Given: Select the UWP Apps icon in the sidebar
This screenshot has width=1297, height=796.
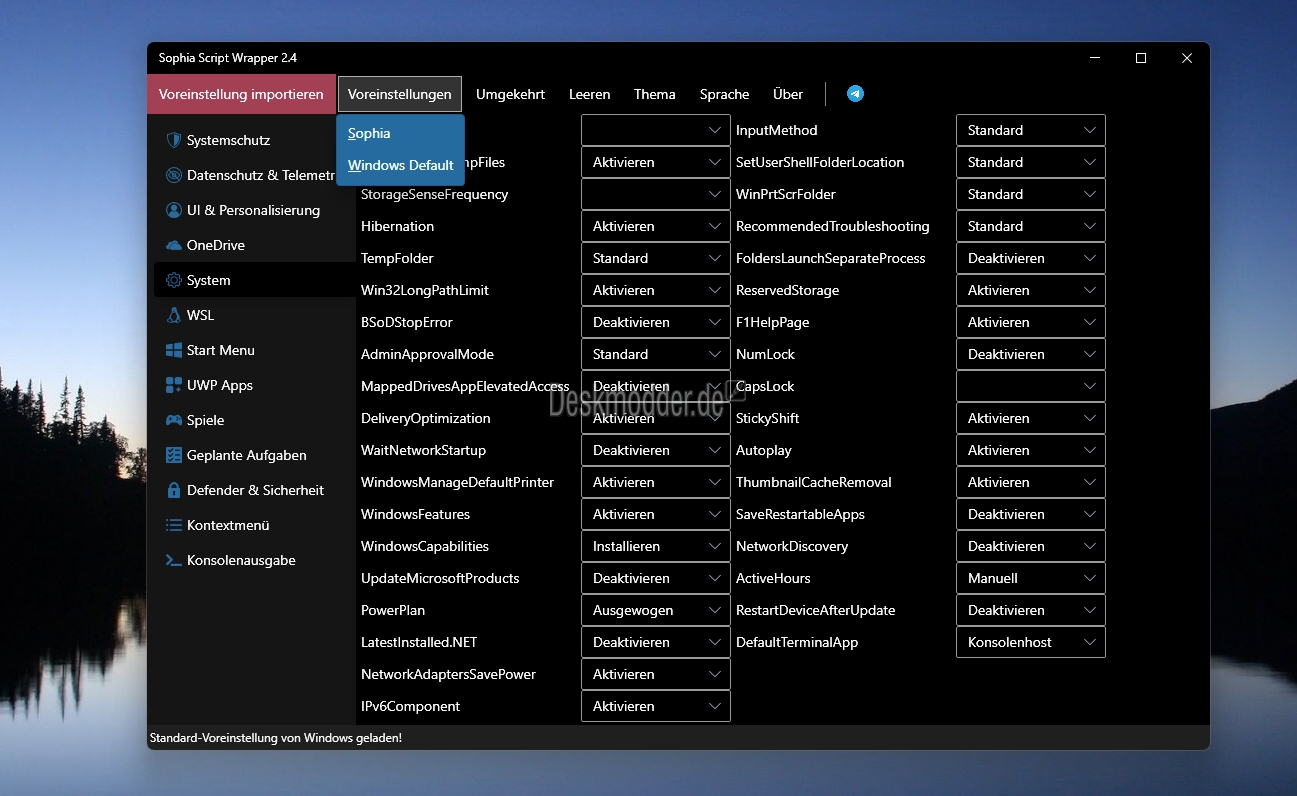Looking at the screenshot, I should click(x=174, y=385).
